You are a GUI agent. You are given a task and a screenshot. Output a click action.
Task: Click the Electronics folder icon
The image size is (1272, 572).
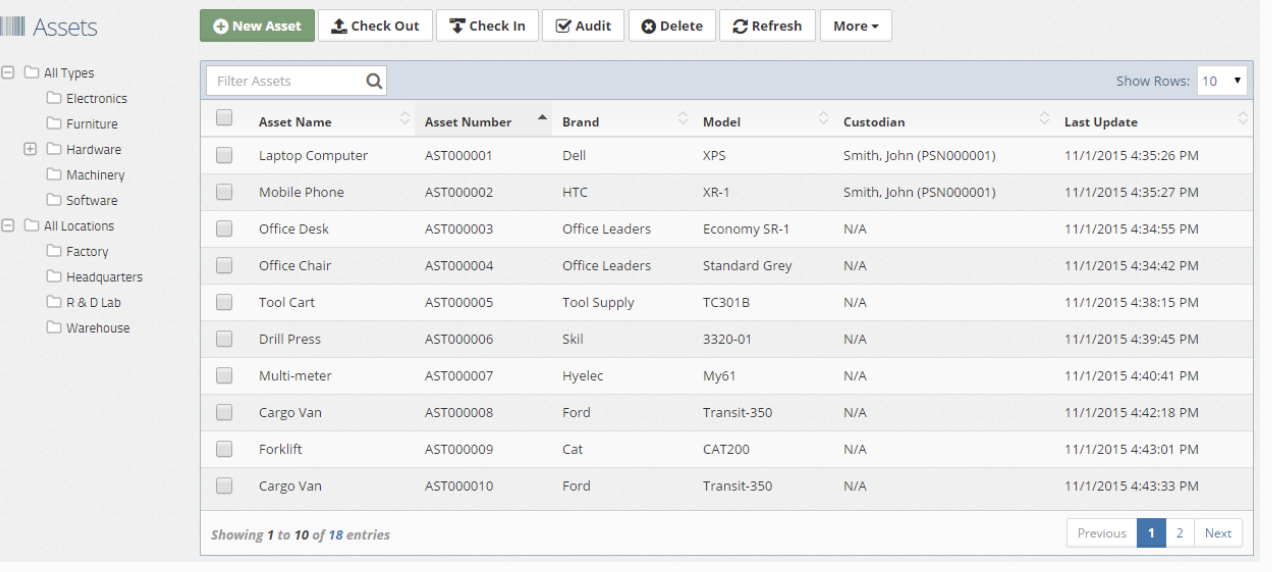coord(54,98)
